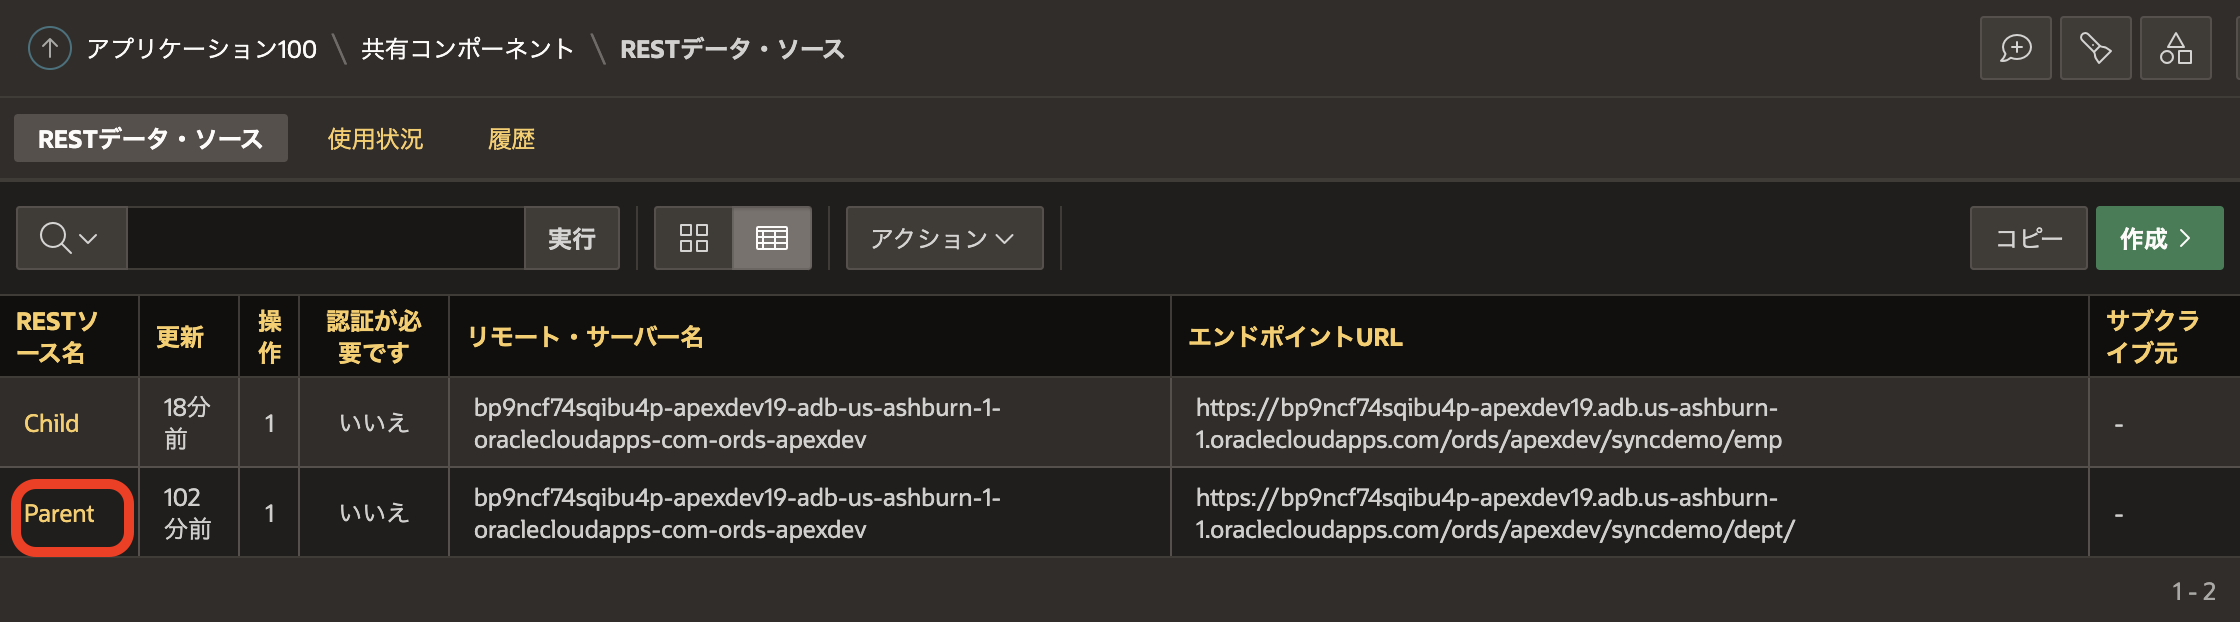Open the 履歴 tab
2240x622 pixels.
click(x=511, y=139)
